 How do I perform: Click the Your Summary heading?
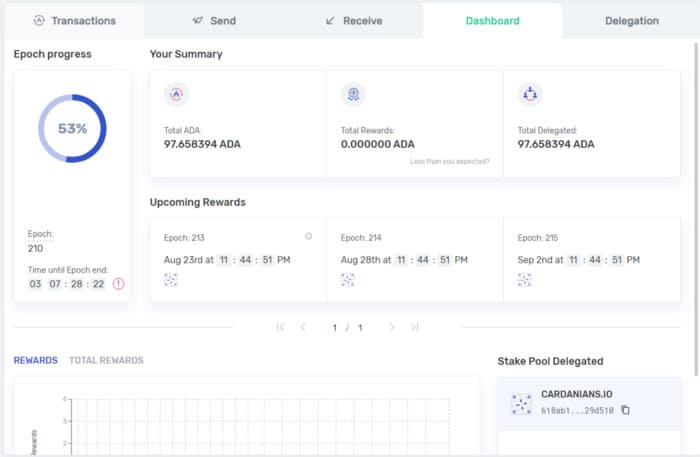tap(186, 54)
